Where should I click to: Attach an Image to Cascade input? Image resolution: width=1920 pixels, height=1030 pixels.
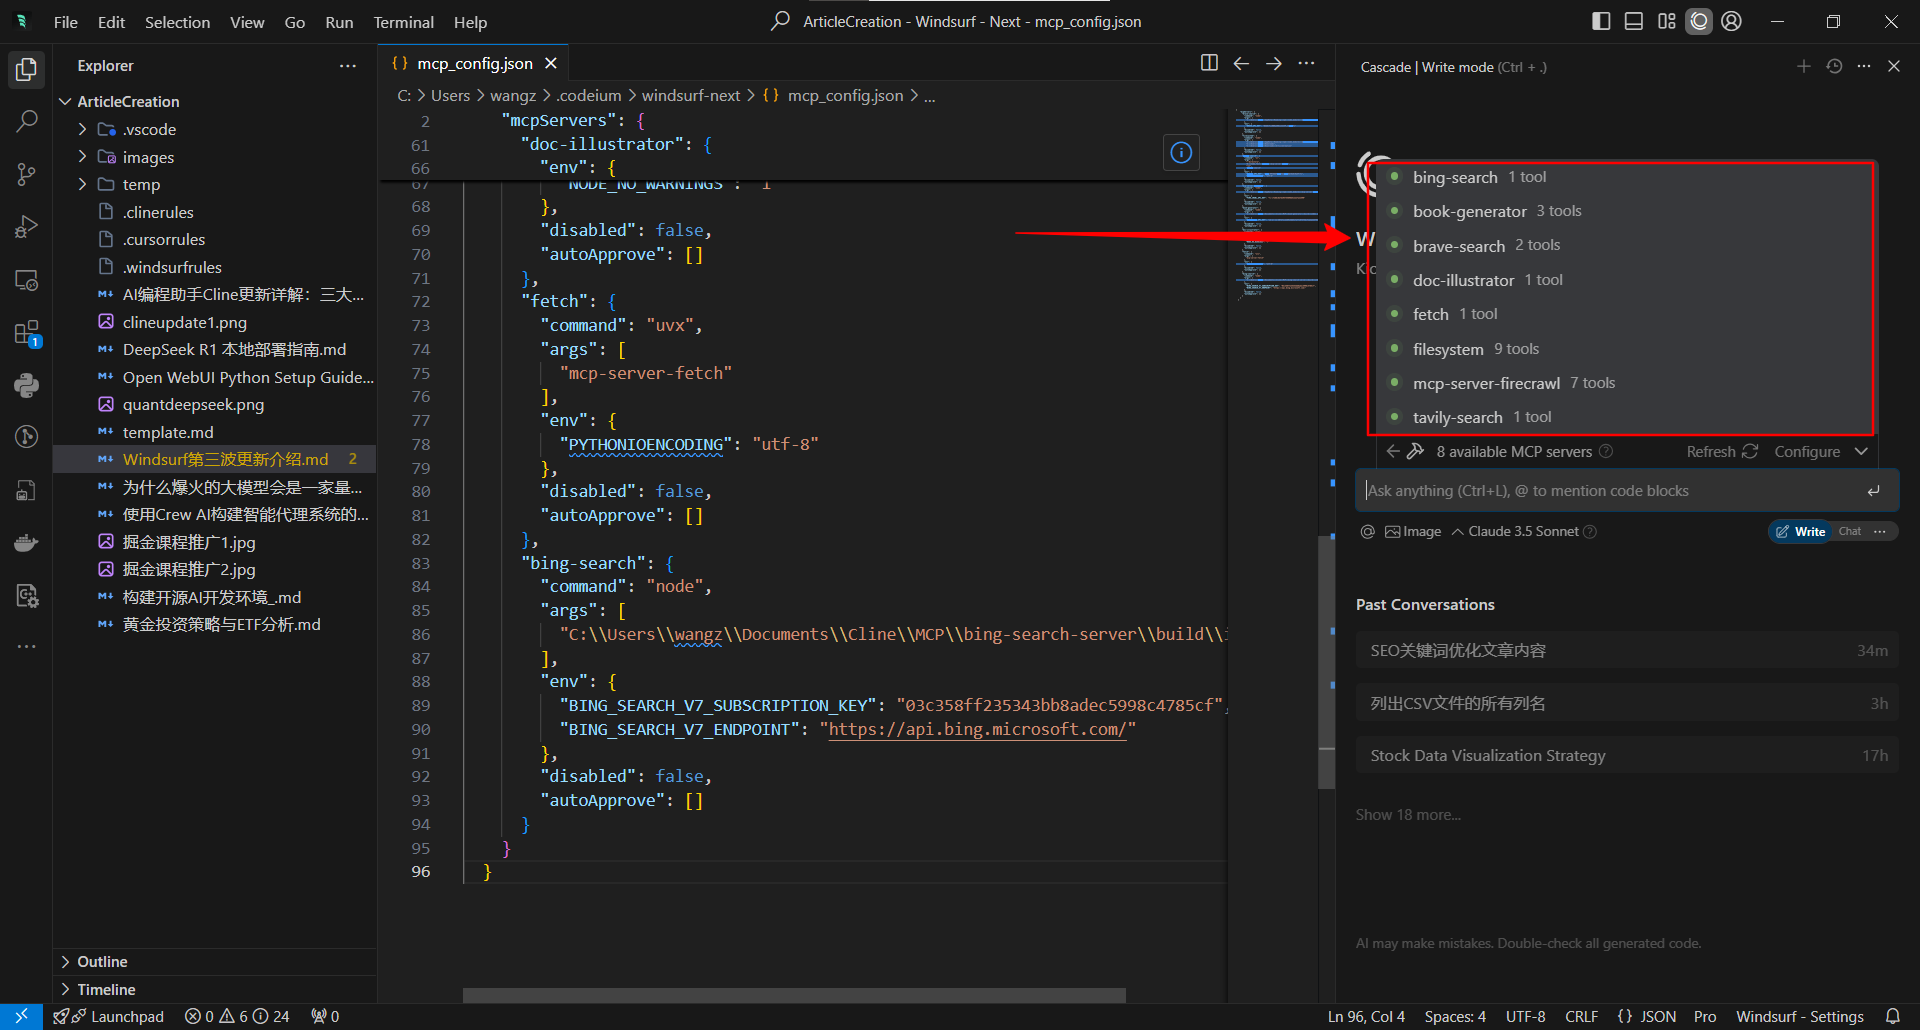(x=1412, y=531)
